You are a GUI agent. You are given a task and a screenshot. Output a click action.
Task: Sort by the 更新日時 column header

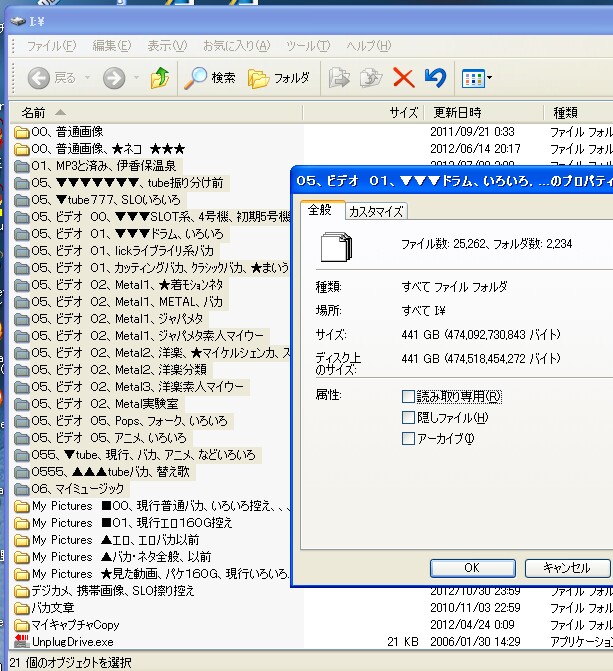tap(484, 113)
